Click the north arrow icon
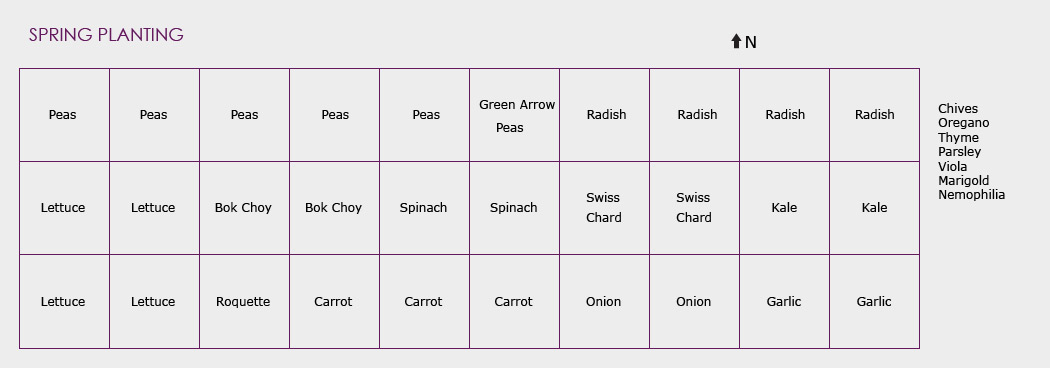1050x368 pixels. 736,41
